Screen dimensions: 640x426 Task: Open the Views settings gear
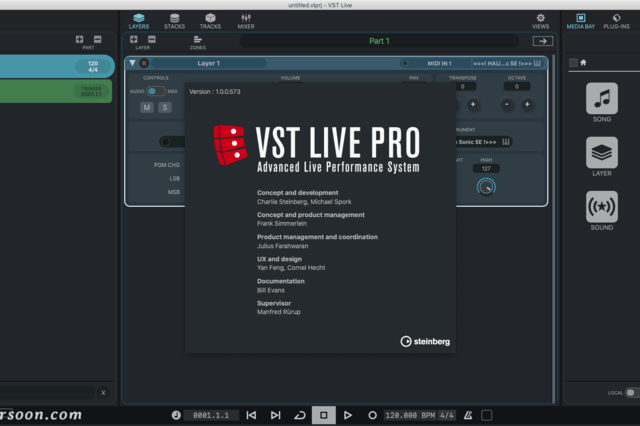[540, 21]
